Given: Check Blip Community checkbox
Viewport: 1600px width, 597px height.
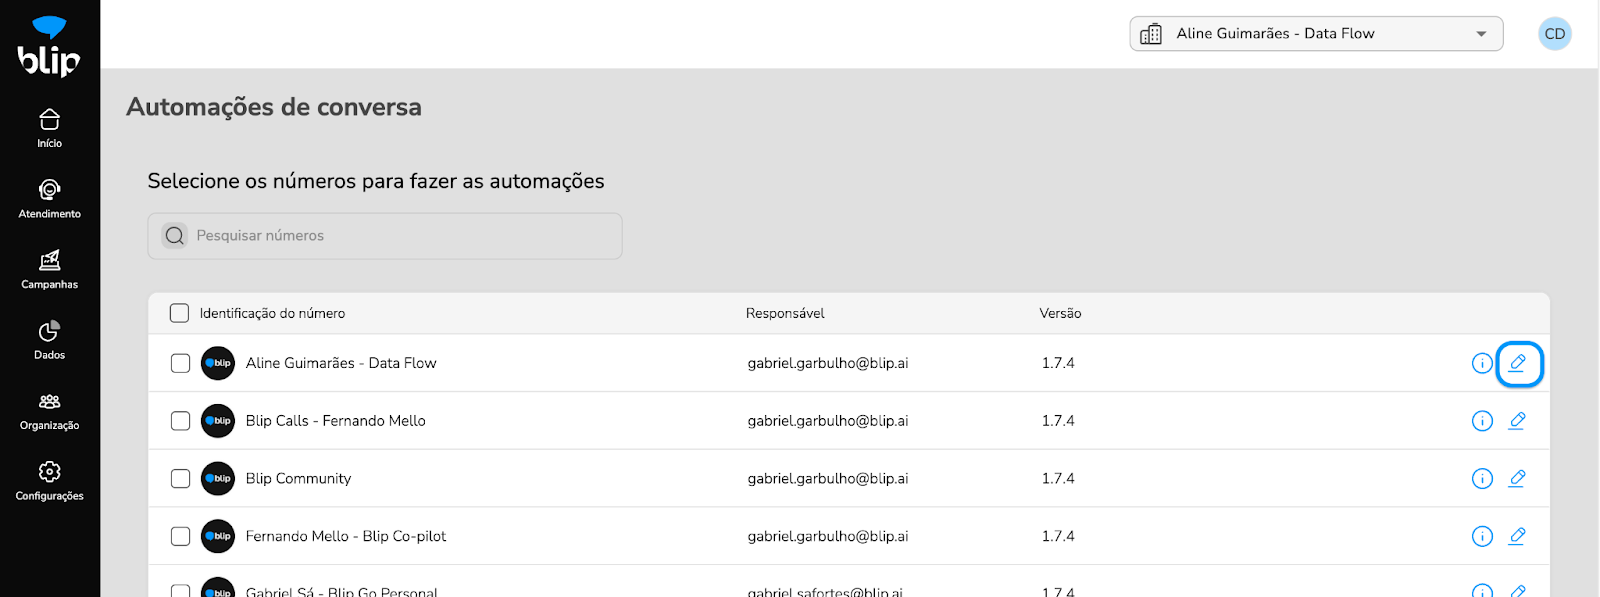Looking at the screenshot, I should tap(180, 479).
